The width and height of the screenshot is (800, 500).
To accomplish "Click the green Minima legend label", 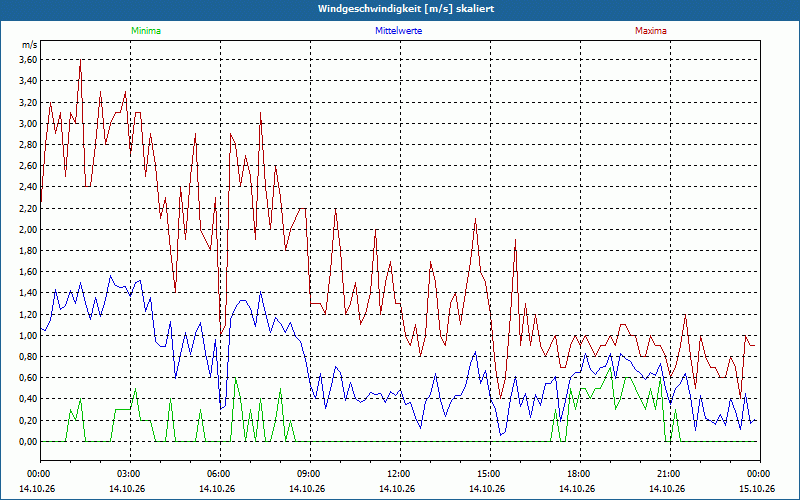I will pos(146,31).
